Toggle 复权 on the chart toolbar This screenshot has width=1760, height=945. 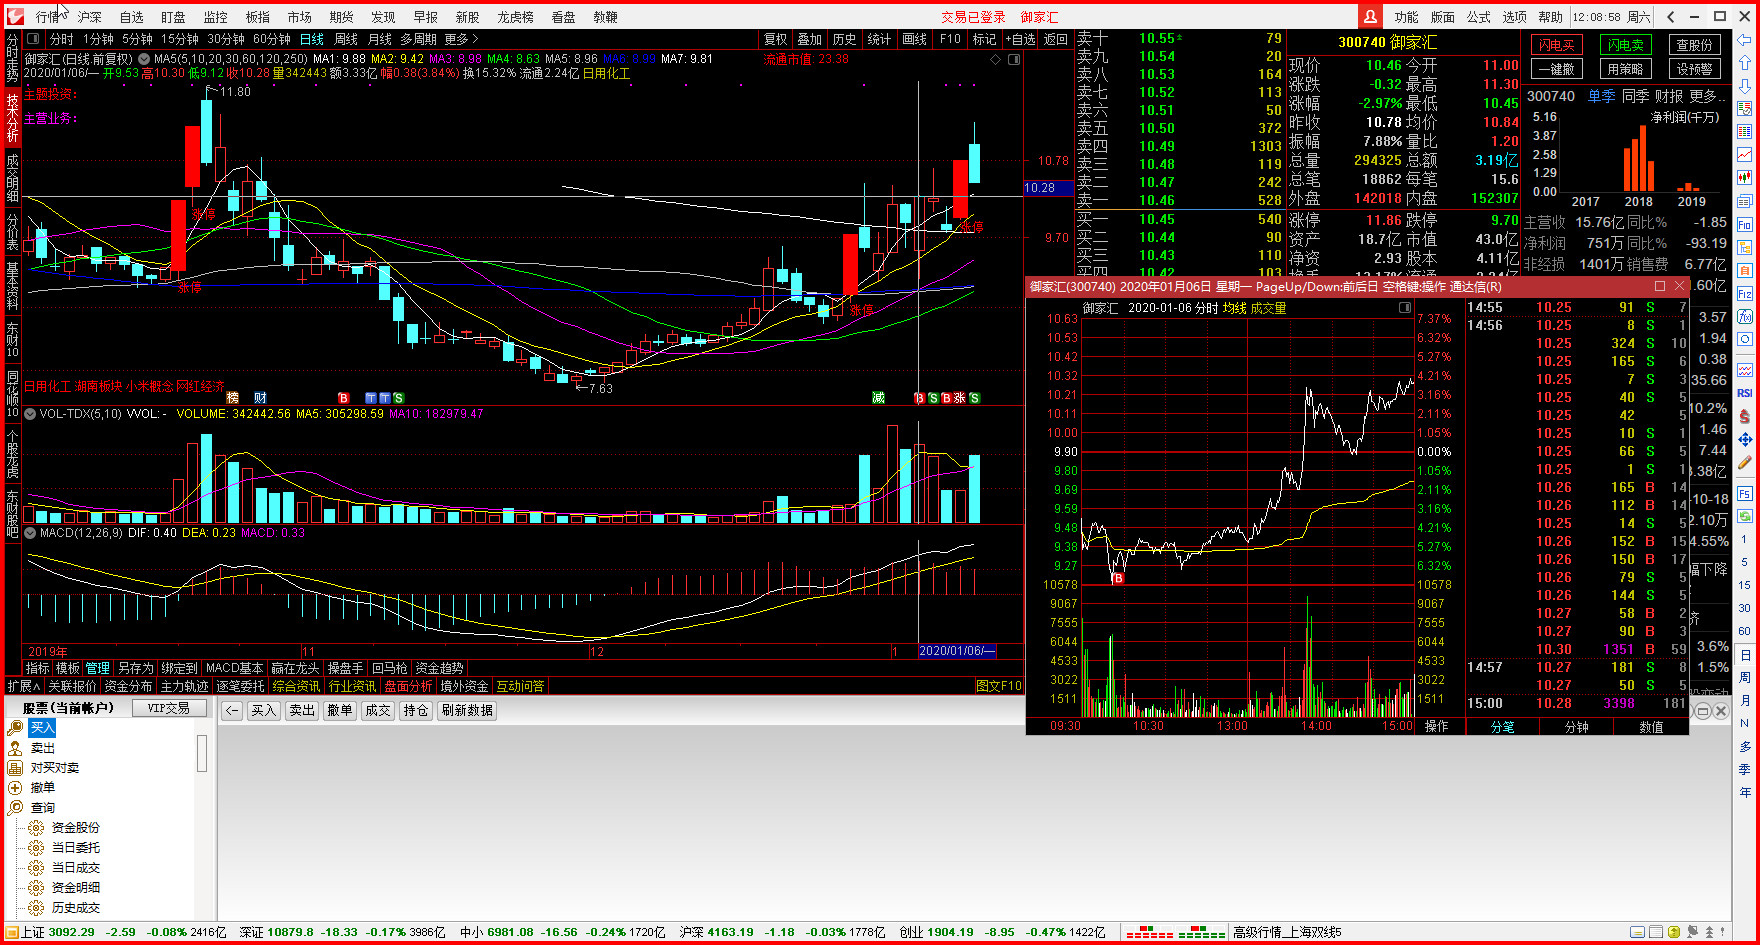776,39
